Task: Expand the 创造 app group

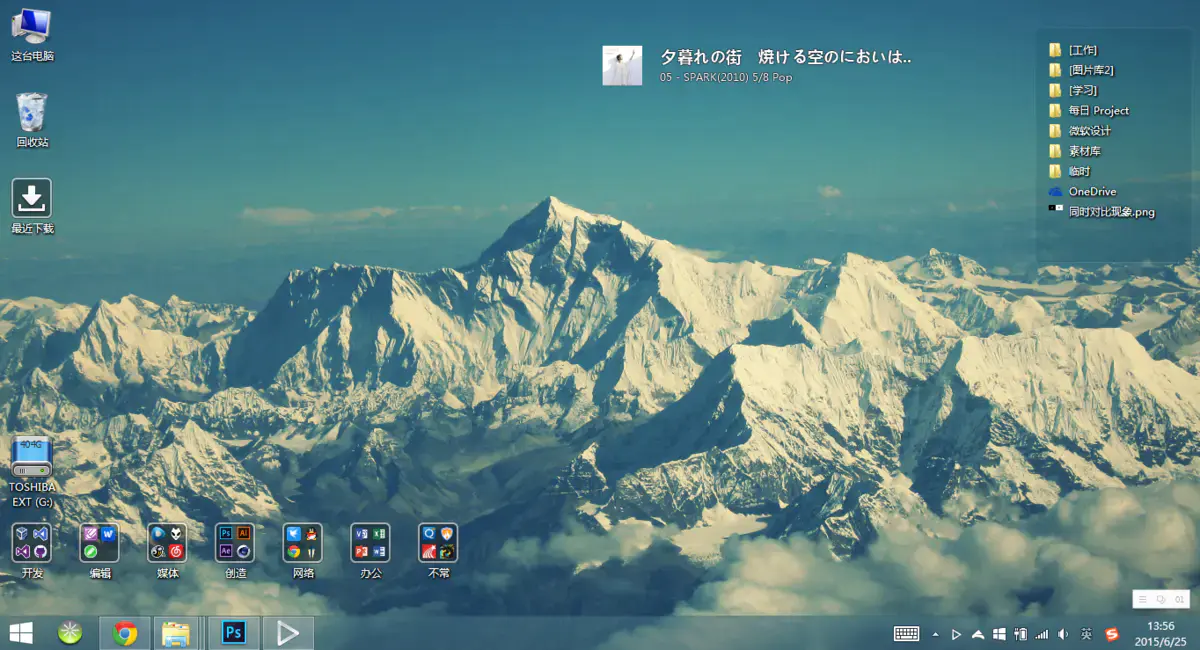Action: coord(235,543)
